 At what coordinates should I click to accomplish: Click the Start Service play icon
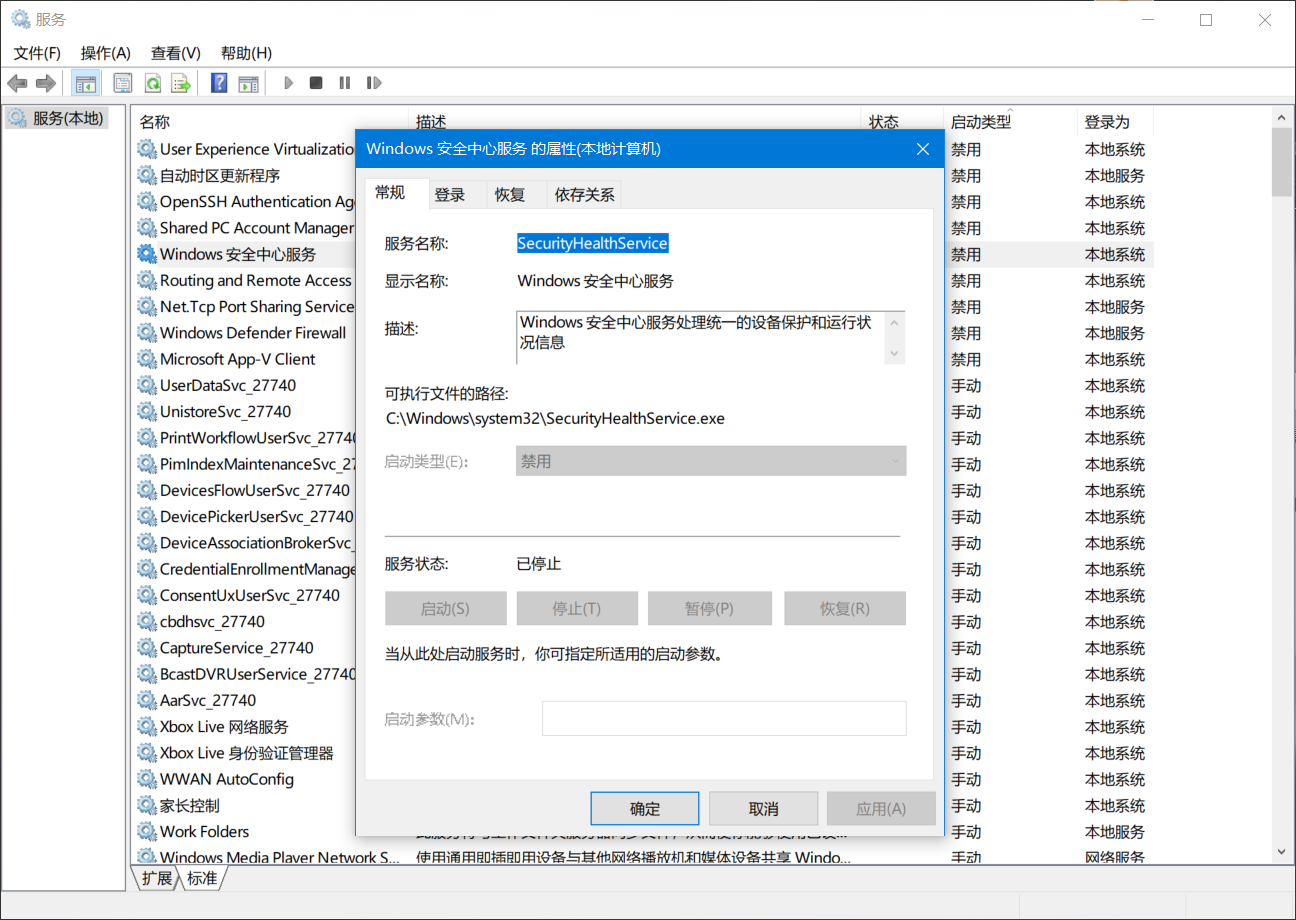click(x=288, y=83)
